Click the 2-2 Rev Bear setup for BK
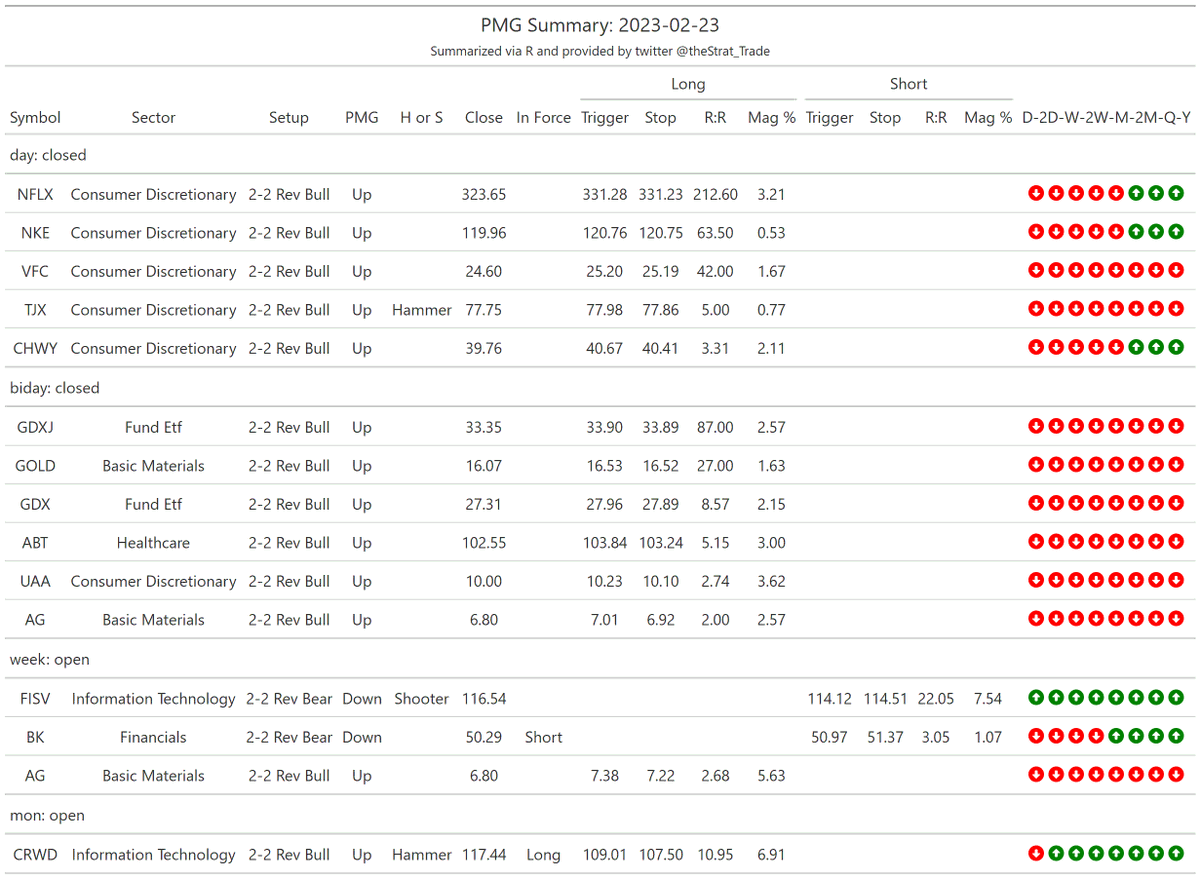 coord(289,737)
